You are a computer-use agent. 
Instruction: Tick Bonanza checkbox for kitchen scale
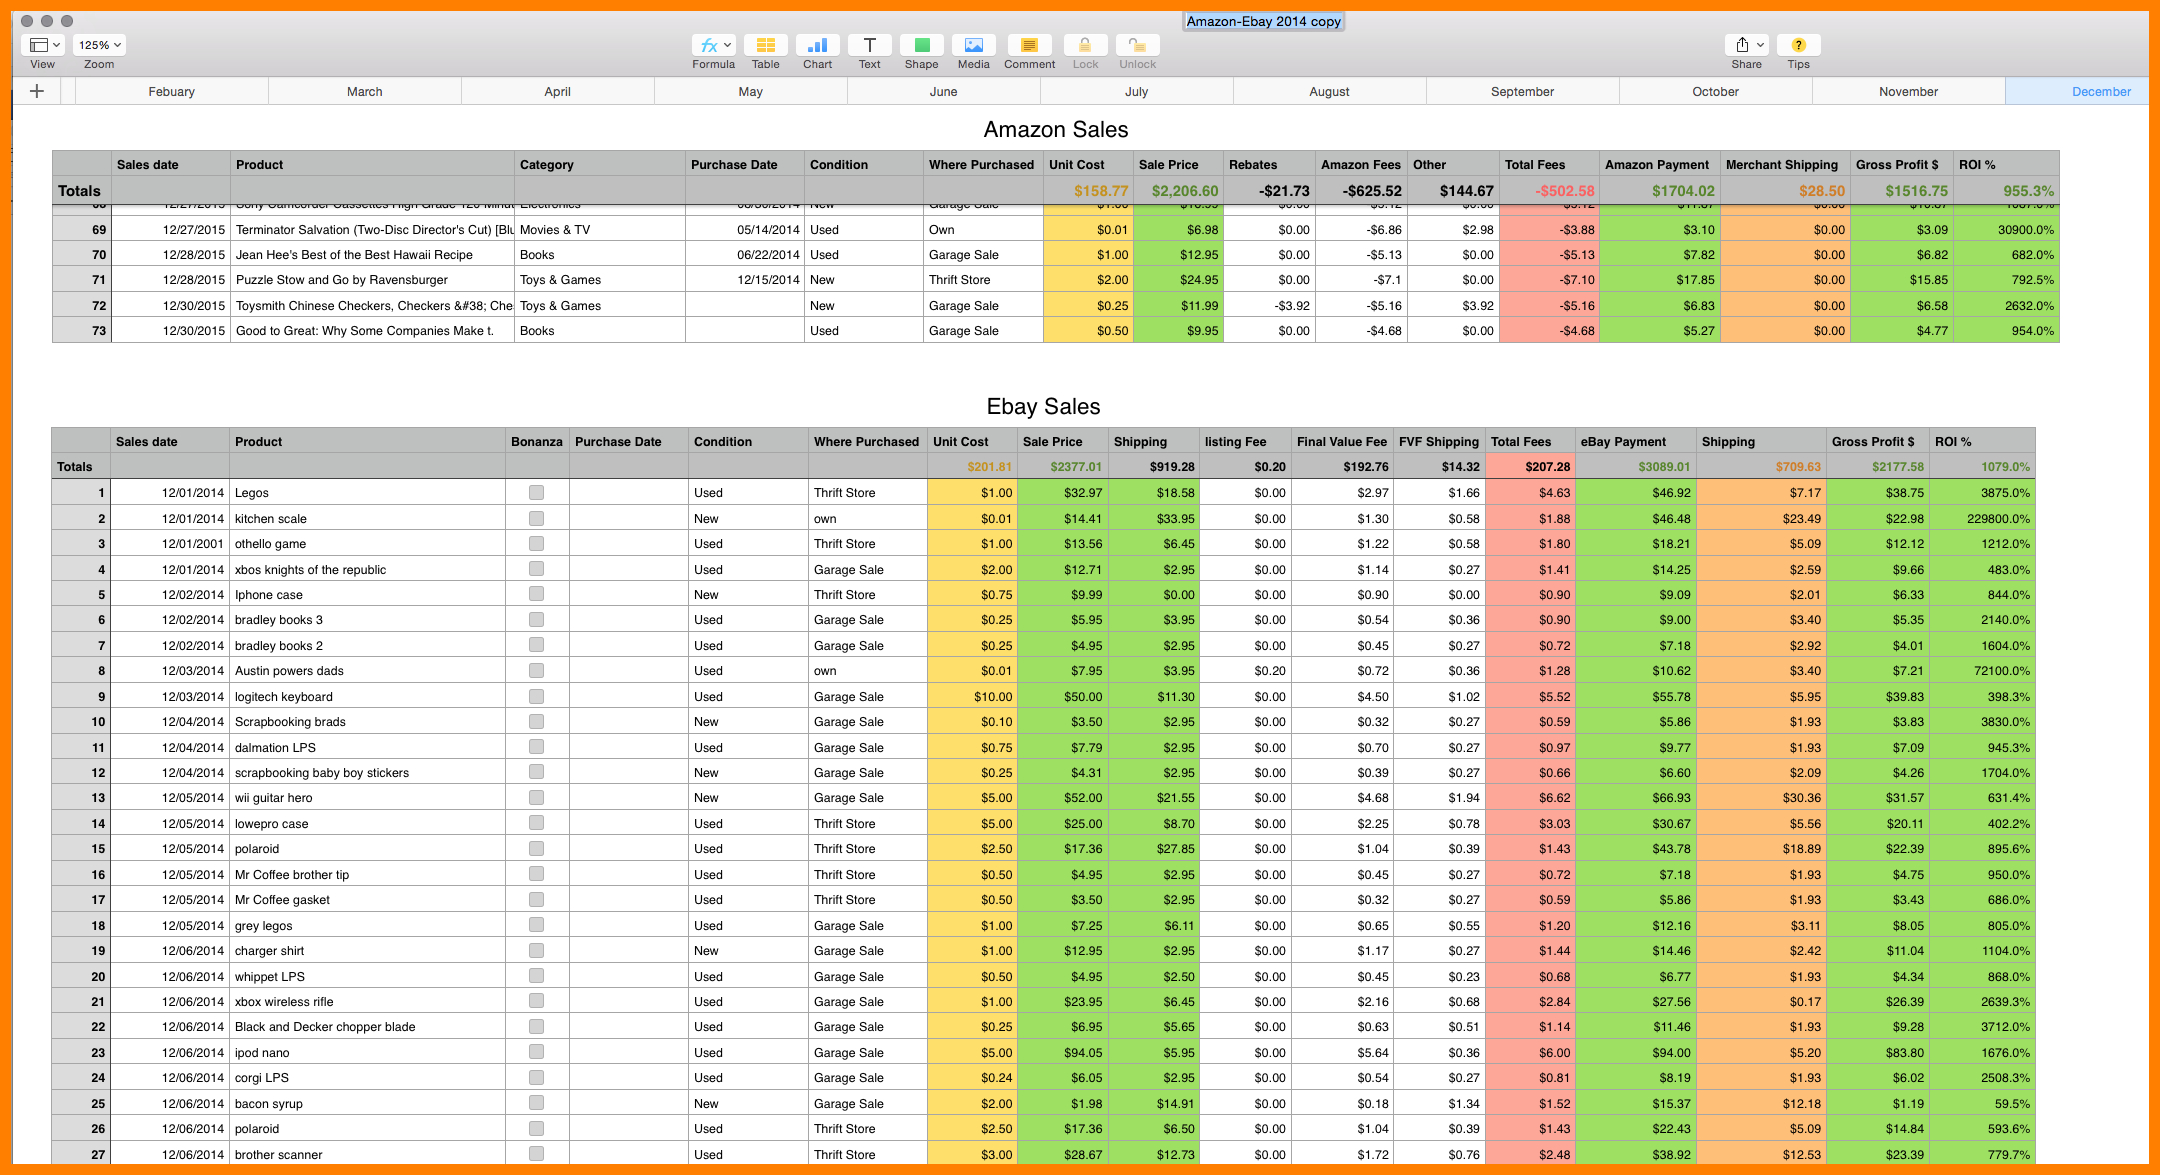pos(537,518)
